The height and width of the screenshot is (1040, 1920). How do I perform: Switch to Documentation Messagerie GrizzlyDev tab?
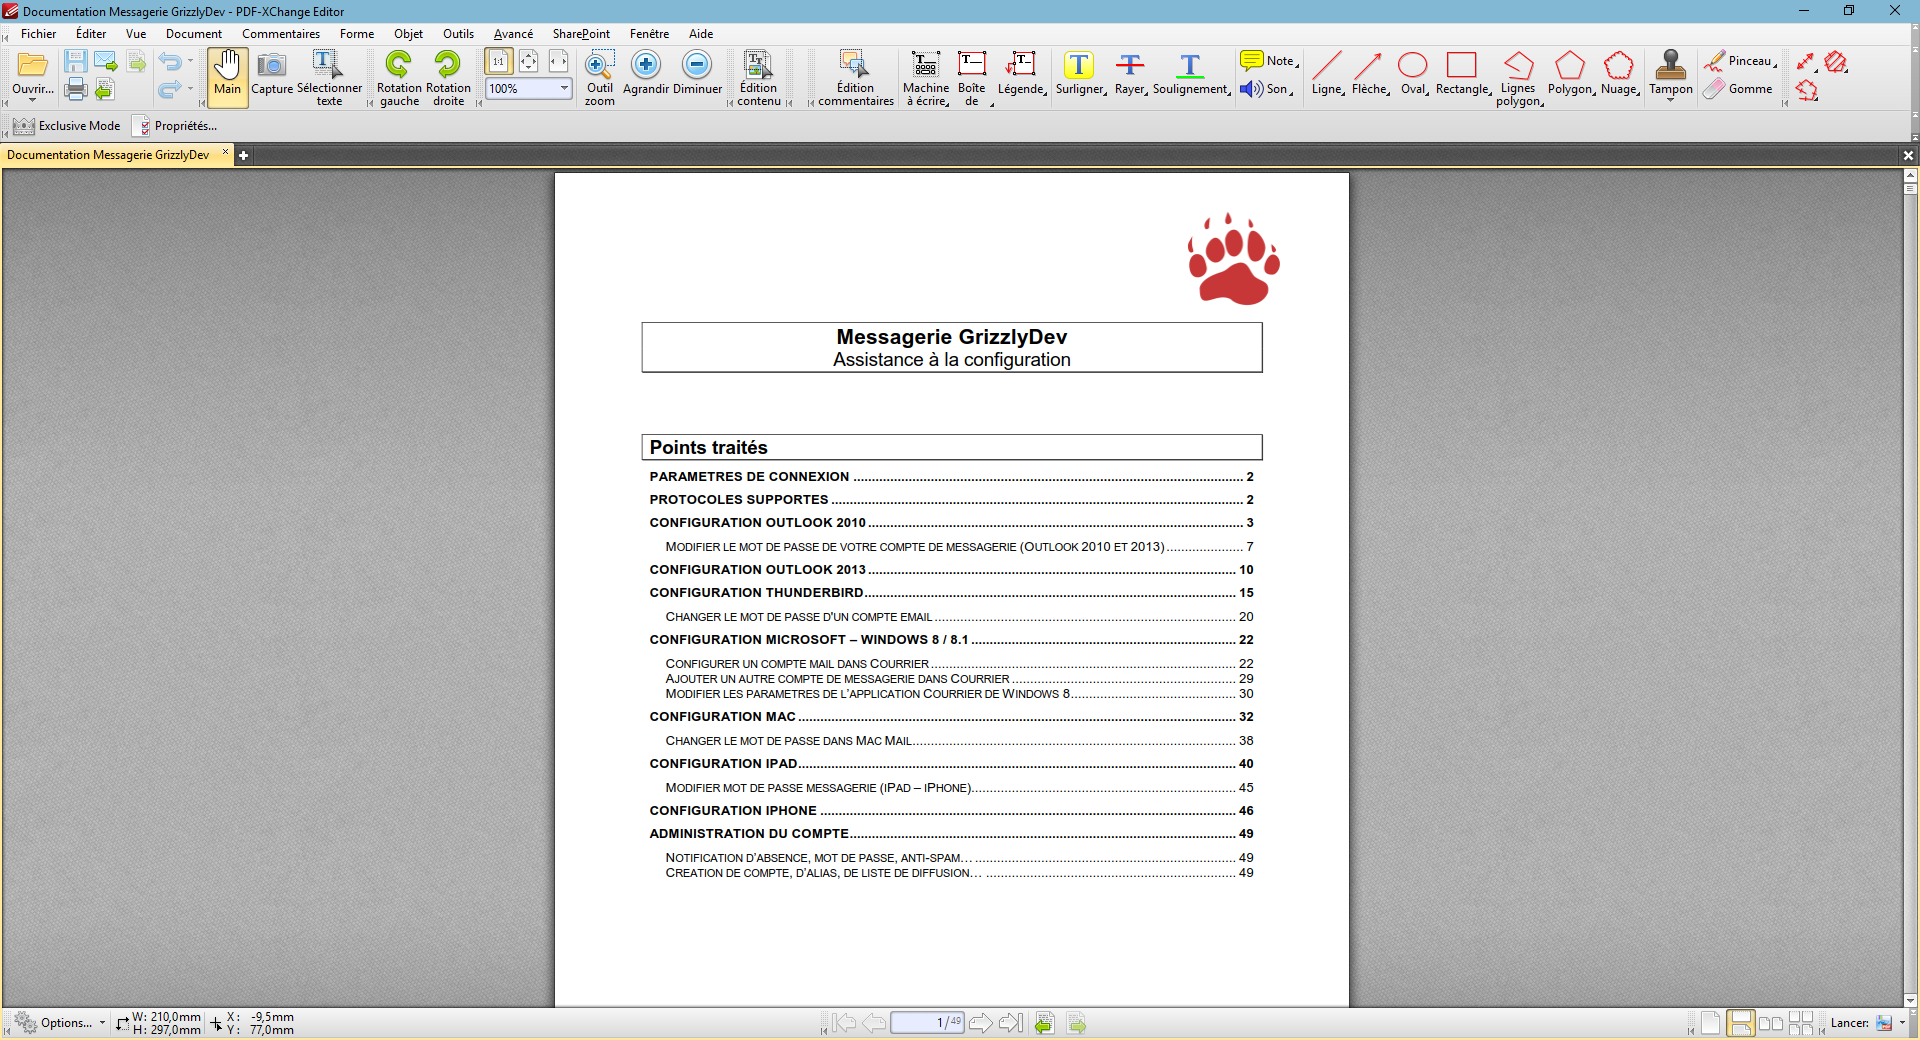pyautogui.click(x=108, y=155)
